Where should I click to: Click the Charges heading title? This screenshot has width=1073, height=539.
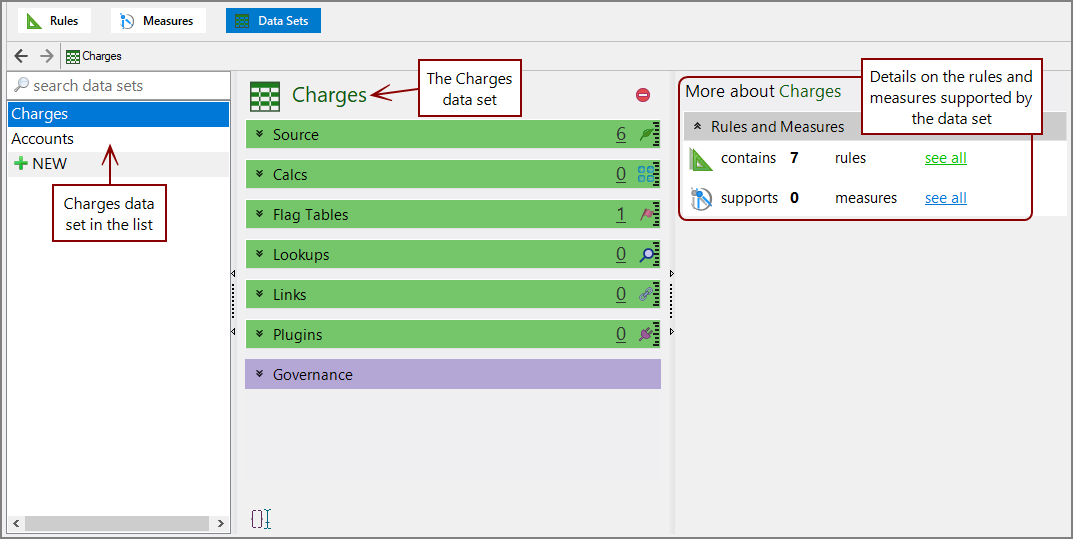click(330, 95)
